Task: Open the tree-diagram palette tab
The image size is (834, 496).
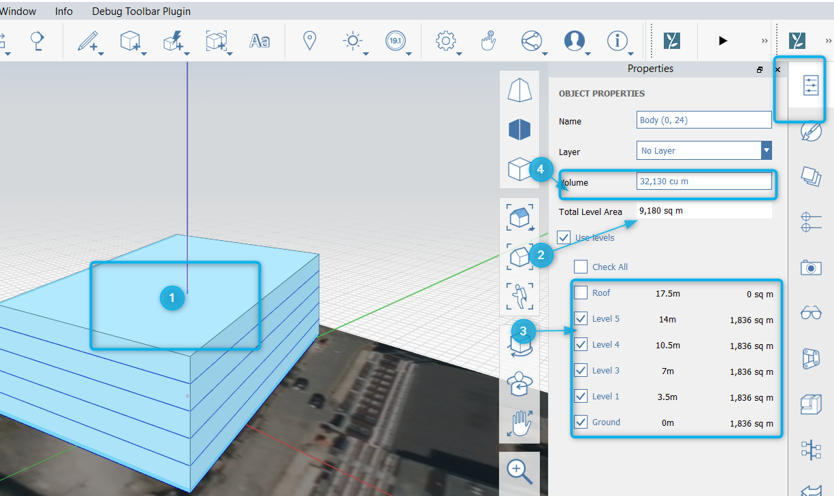Action: click(x=811, y=450)
